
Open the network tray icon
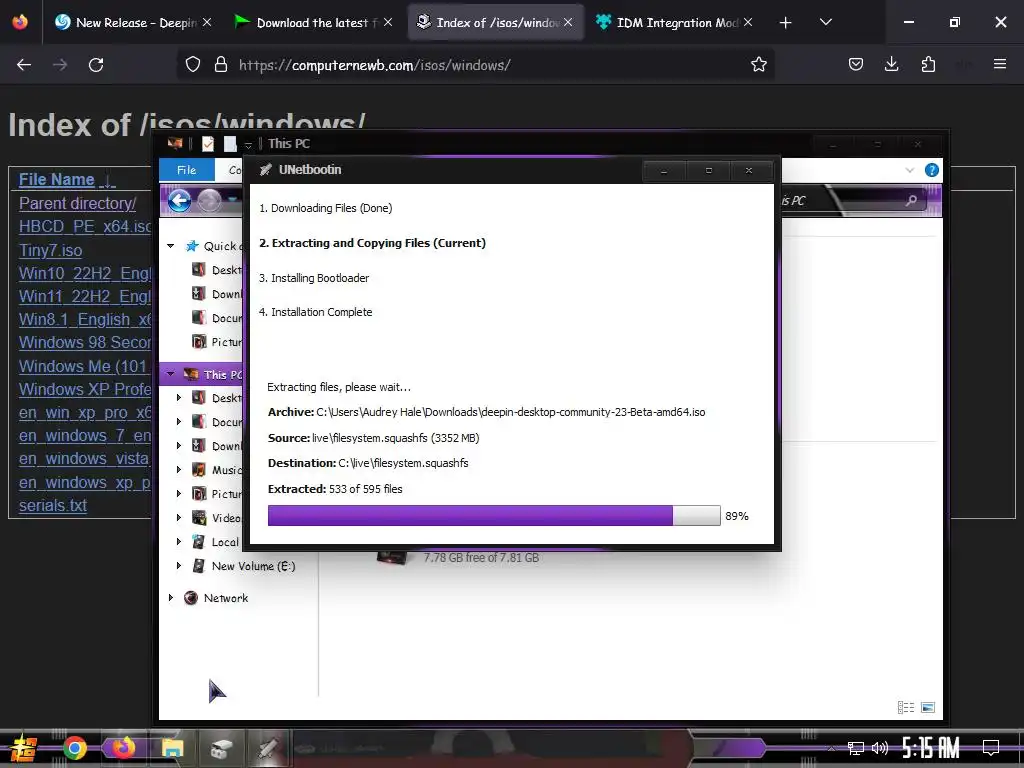pyautogui.click(x=856, y=748)
